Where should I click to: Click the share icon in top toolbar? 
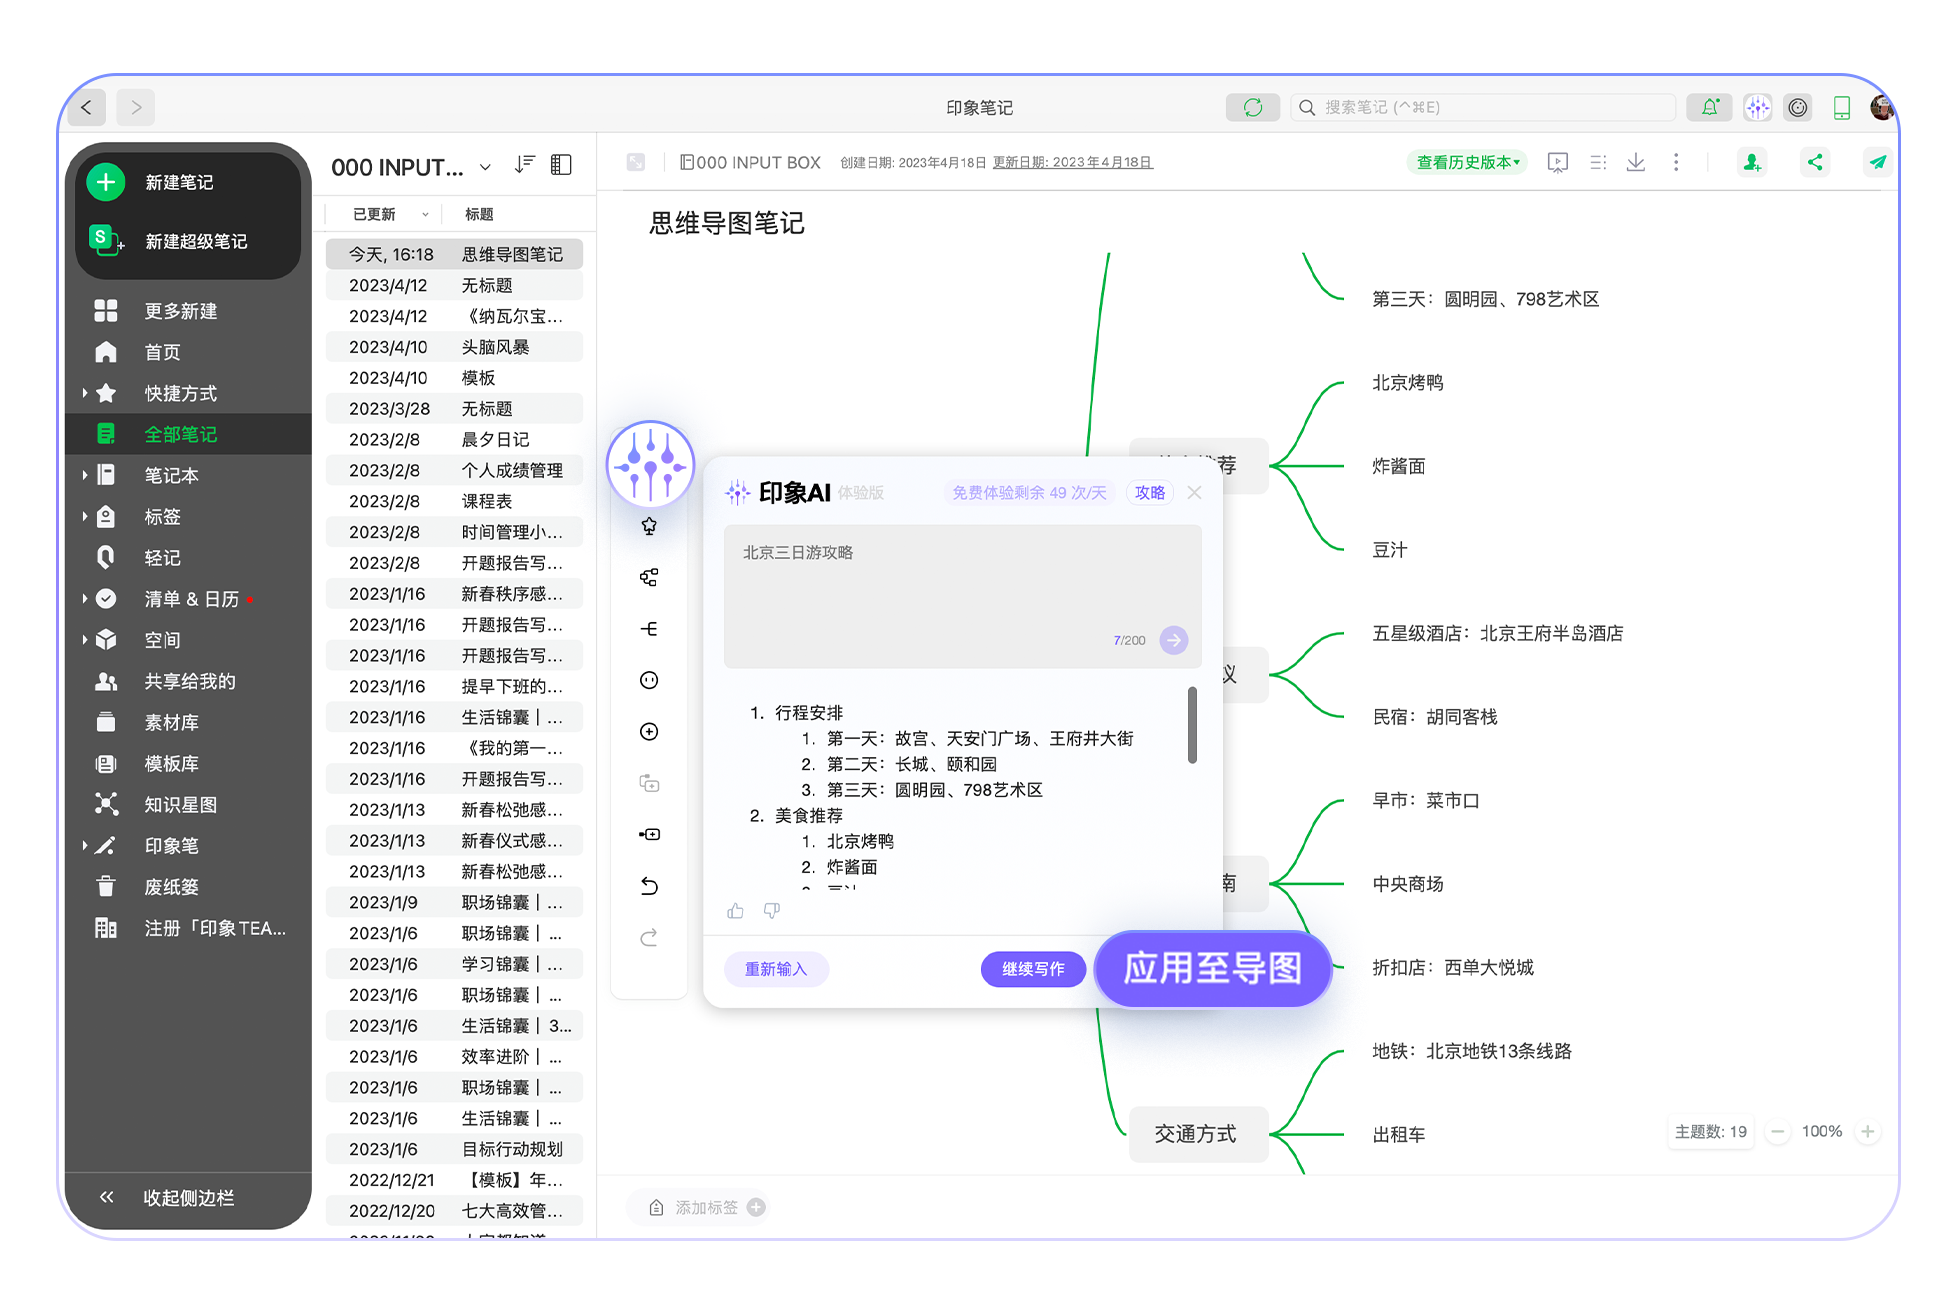(x=1816, y=161)
